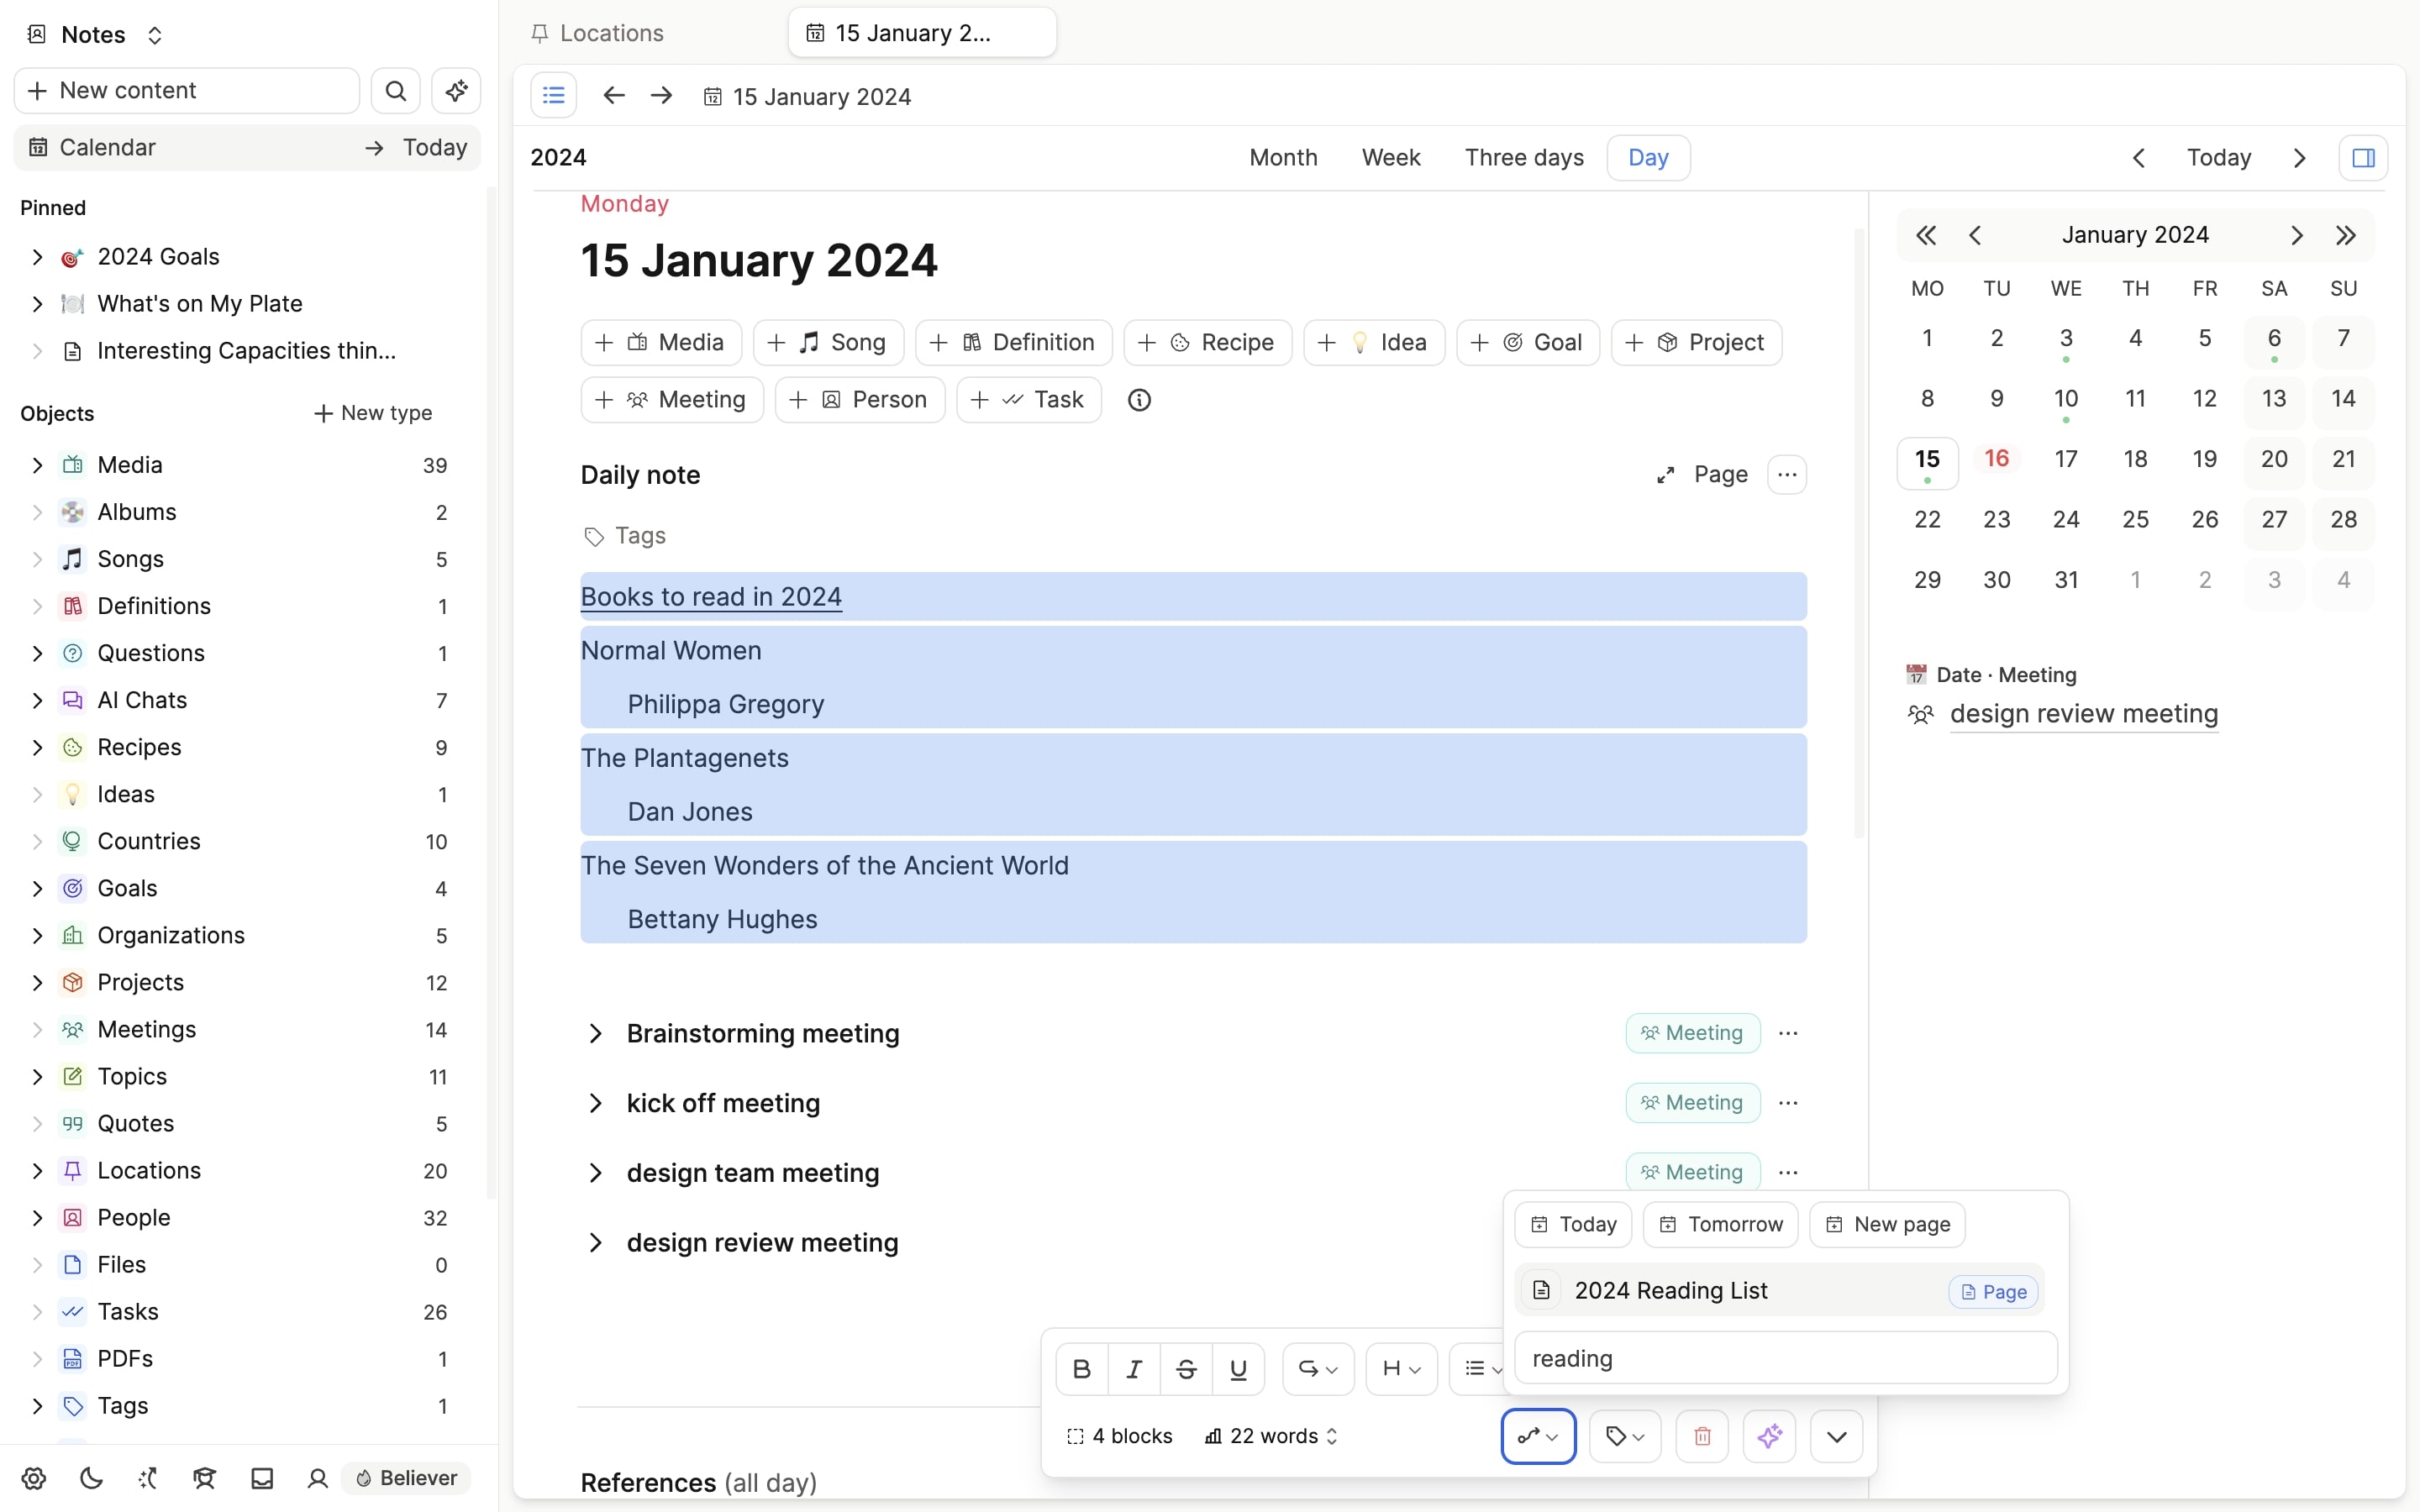2420x1512 pixels.
Task: Toggle the outline list view button
Action: pyautogui.click(x=553, y=96)
